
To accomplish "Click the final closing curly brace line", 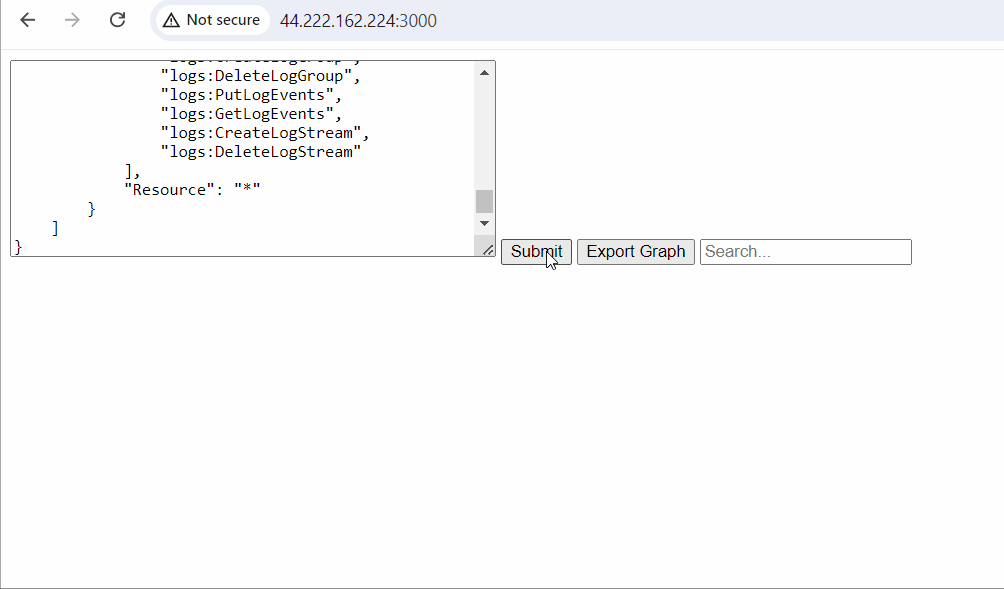I will 18,246.
